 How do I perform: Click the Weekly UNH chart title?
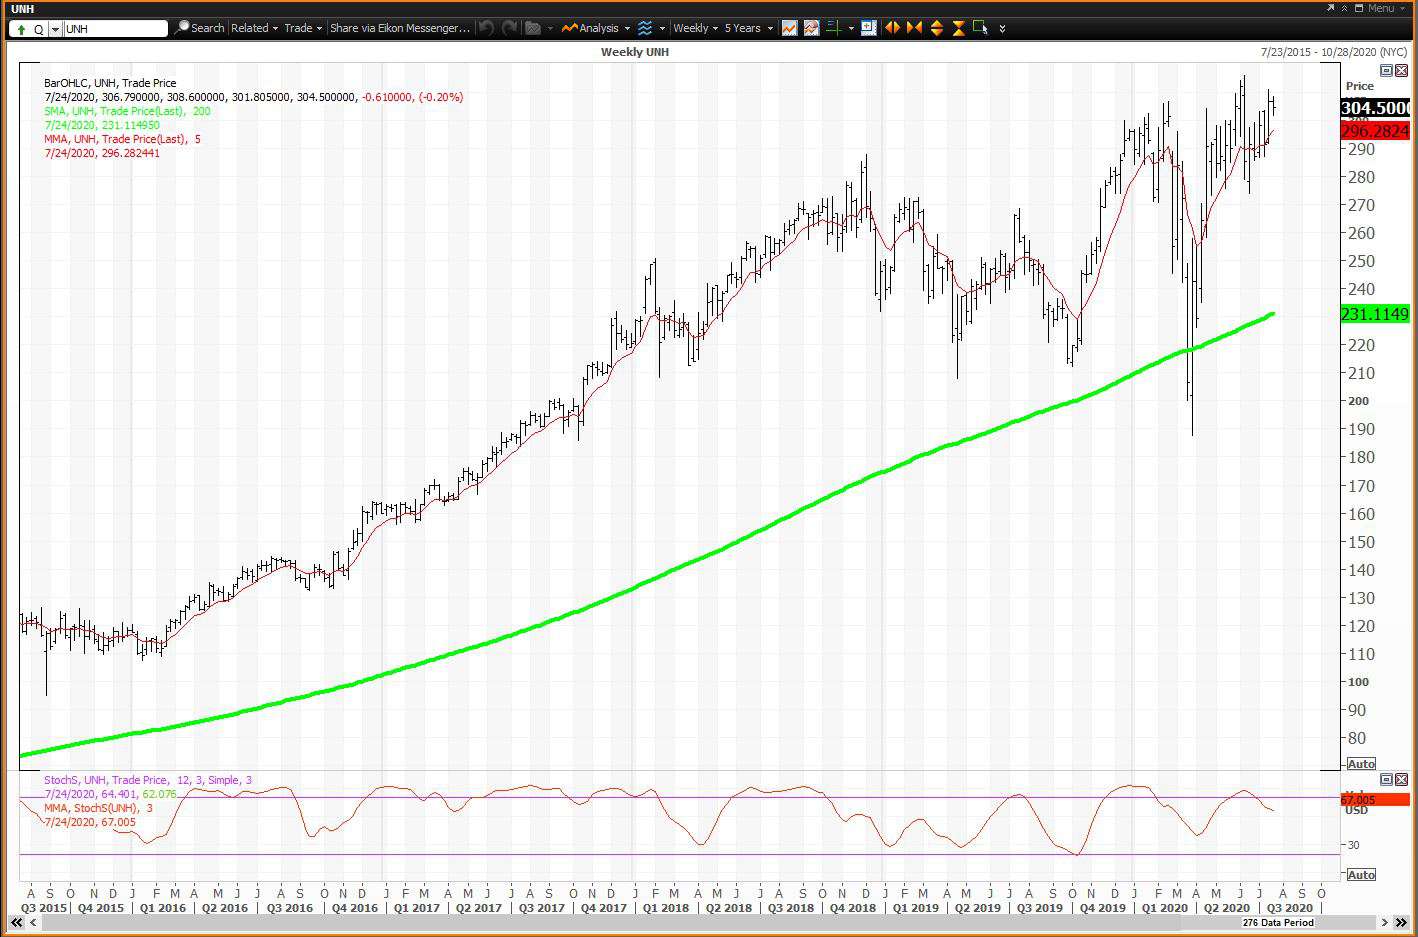[635, 52]
